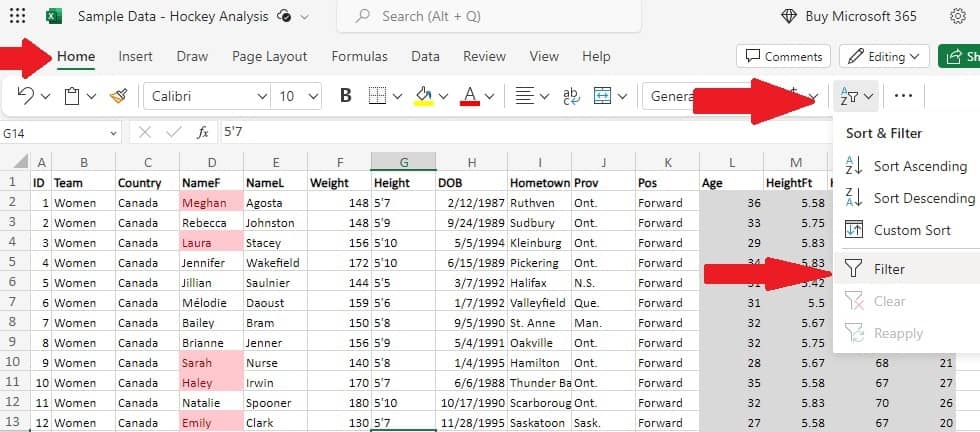Confirm formula entry checkmark icon
The width and height of the screenshot is (980, 432).
coord(174,133)
